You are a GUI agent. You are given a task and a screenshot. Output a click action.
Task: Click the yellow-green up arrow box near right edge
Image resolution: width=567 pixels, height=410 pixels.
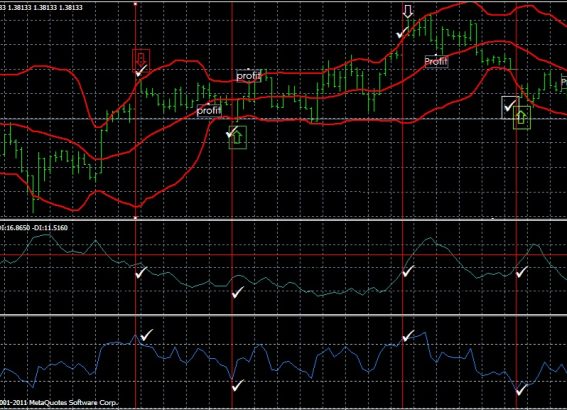(522, 117)
